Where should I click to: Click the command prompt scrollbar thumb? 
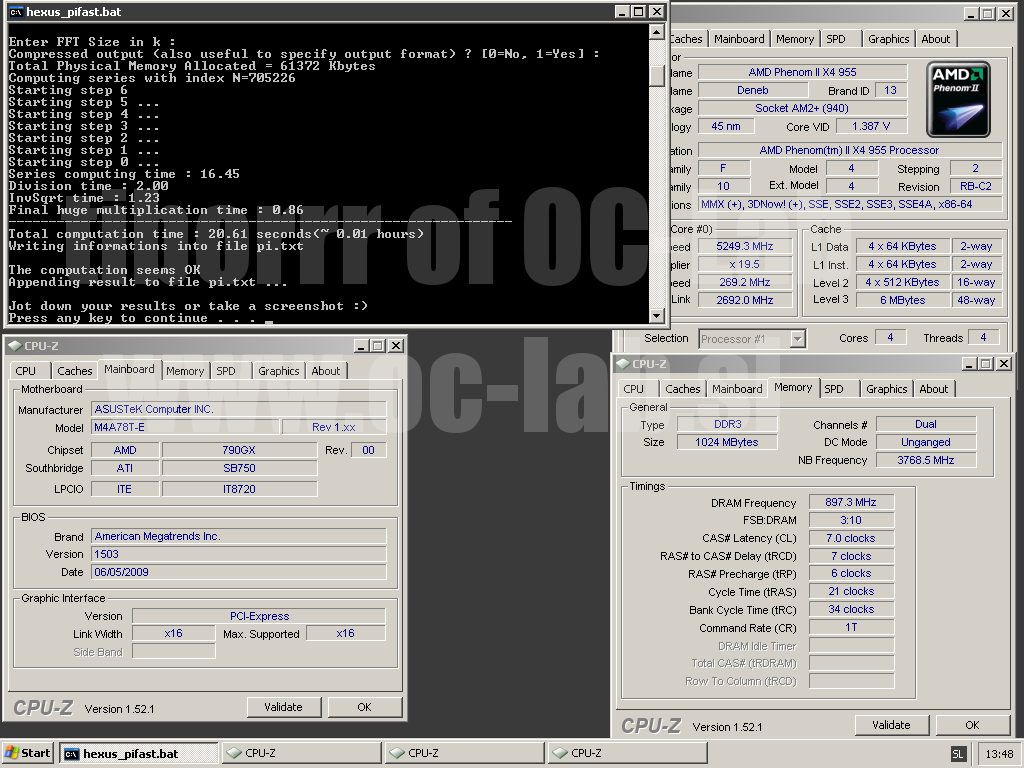[657, 75]
